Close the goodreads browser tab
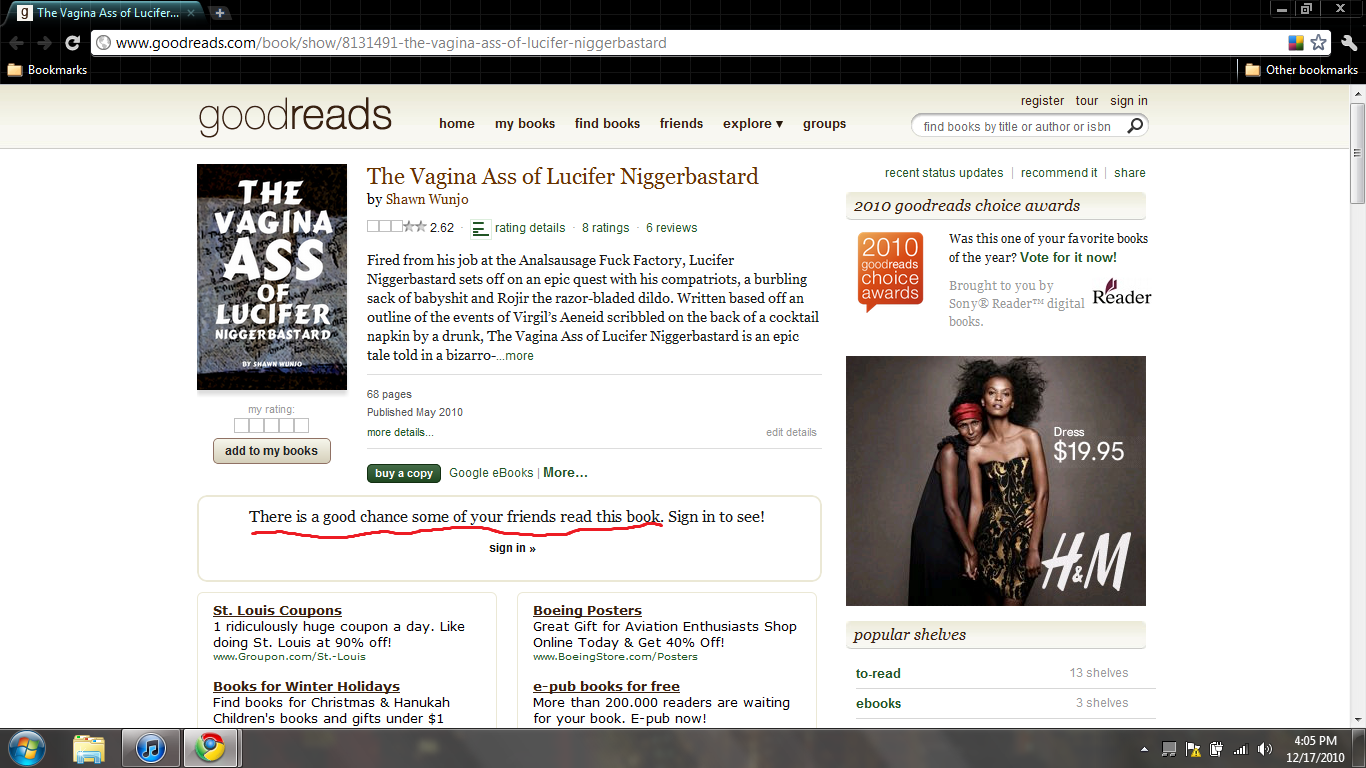The width and height of the screenshot is (1366, 768). 191,14
